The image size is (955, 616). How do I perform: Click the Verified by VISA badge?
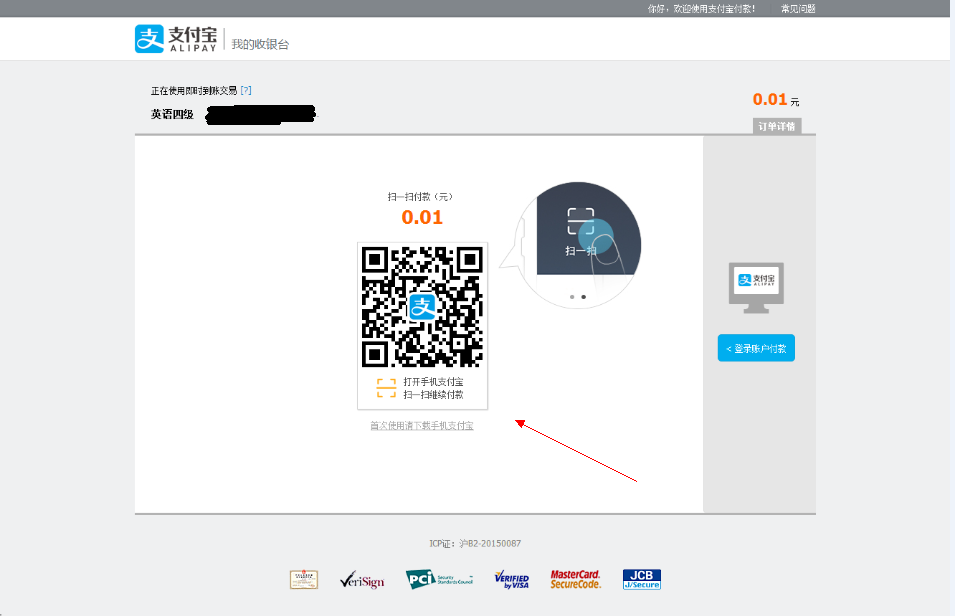[x=511, y=579]
